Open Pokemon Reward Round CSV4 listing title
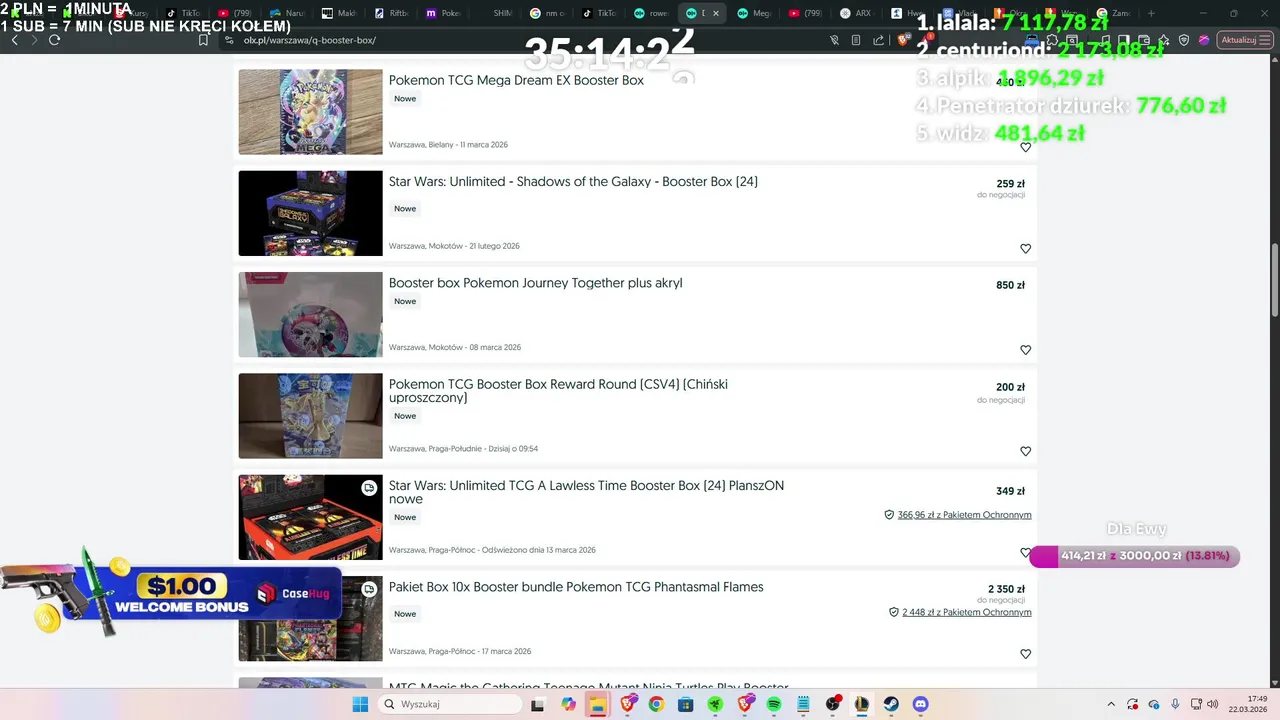 click(x=558, y=391)
